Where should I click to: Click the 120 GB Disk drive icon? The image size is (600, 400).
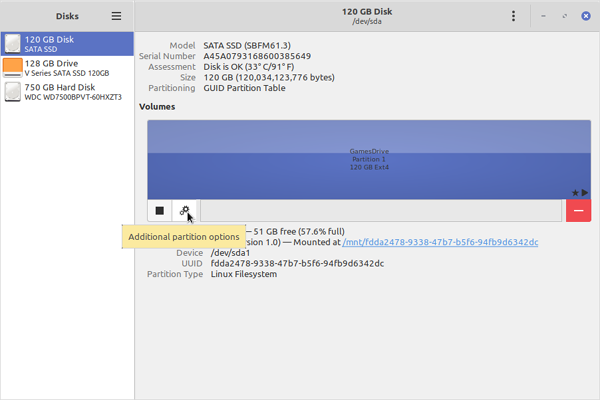[x=12, y=43]
